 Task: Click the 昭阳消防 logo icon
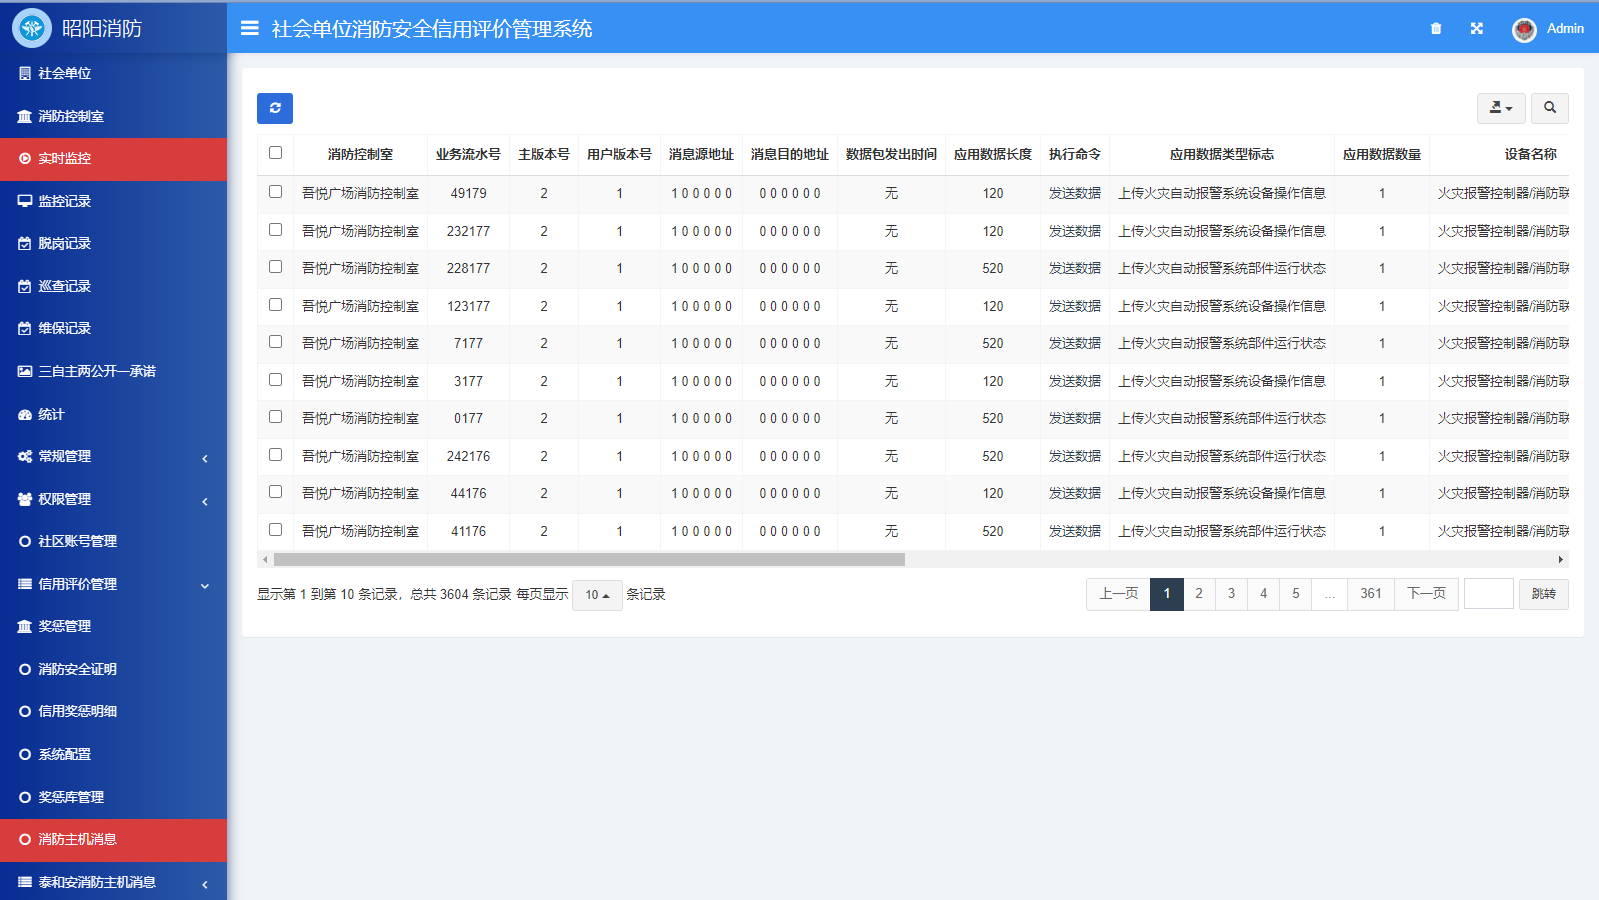point(32,28)
